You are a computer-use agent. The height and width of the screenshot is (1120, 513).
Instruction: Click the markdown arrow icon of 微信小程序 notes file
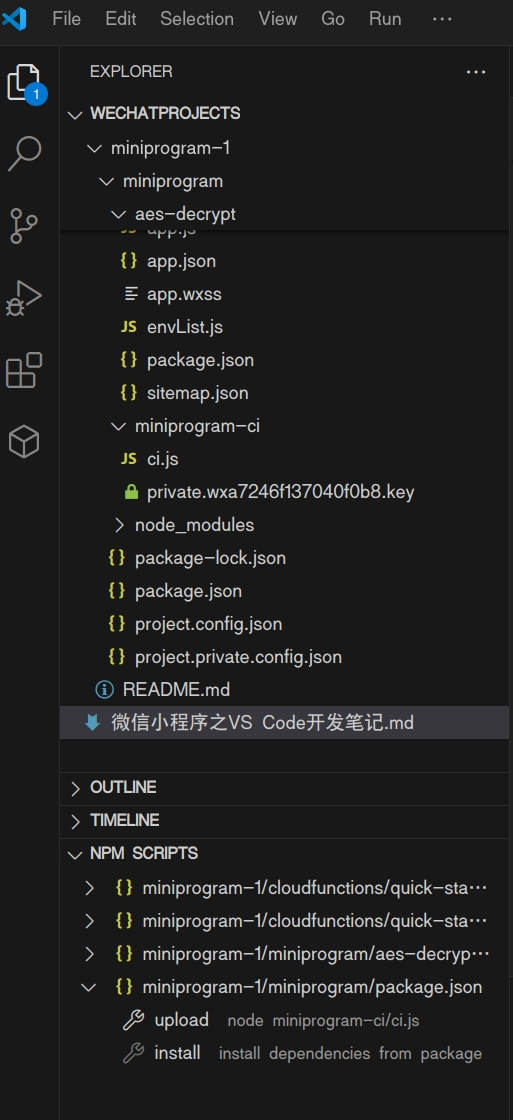(x=92, y=723)
